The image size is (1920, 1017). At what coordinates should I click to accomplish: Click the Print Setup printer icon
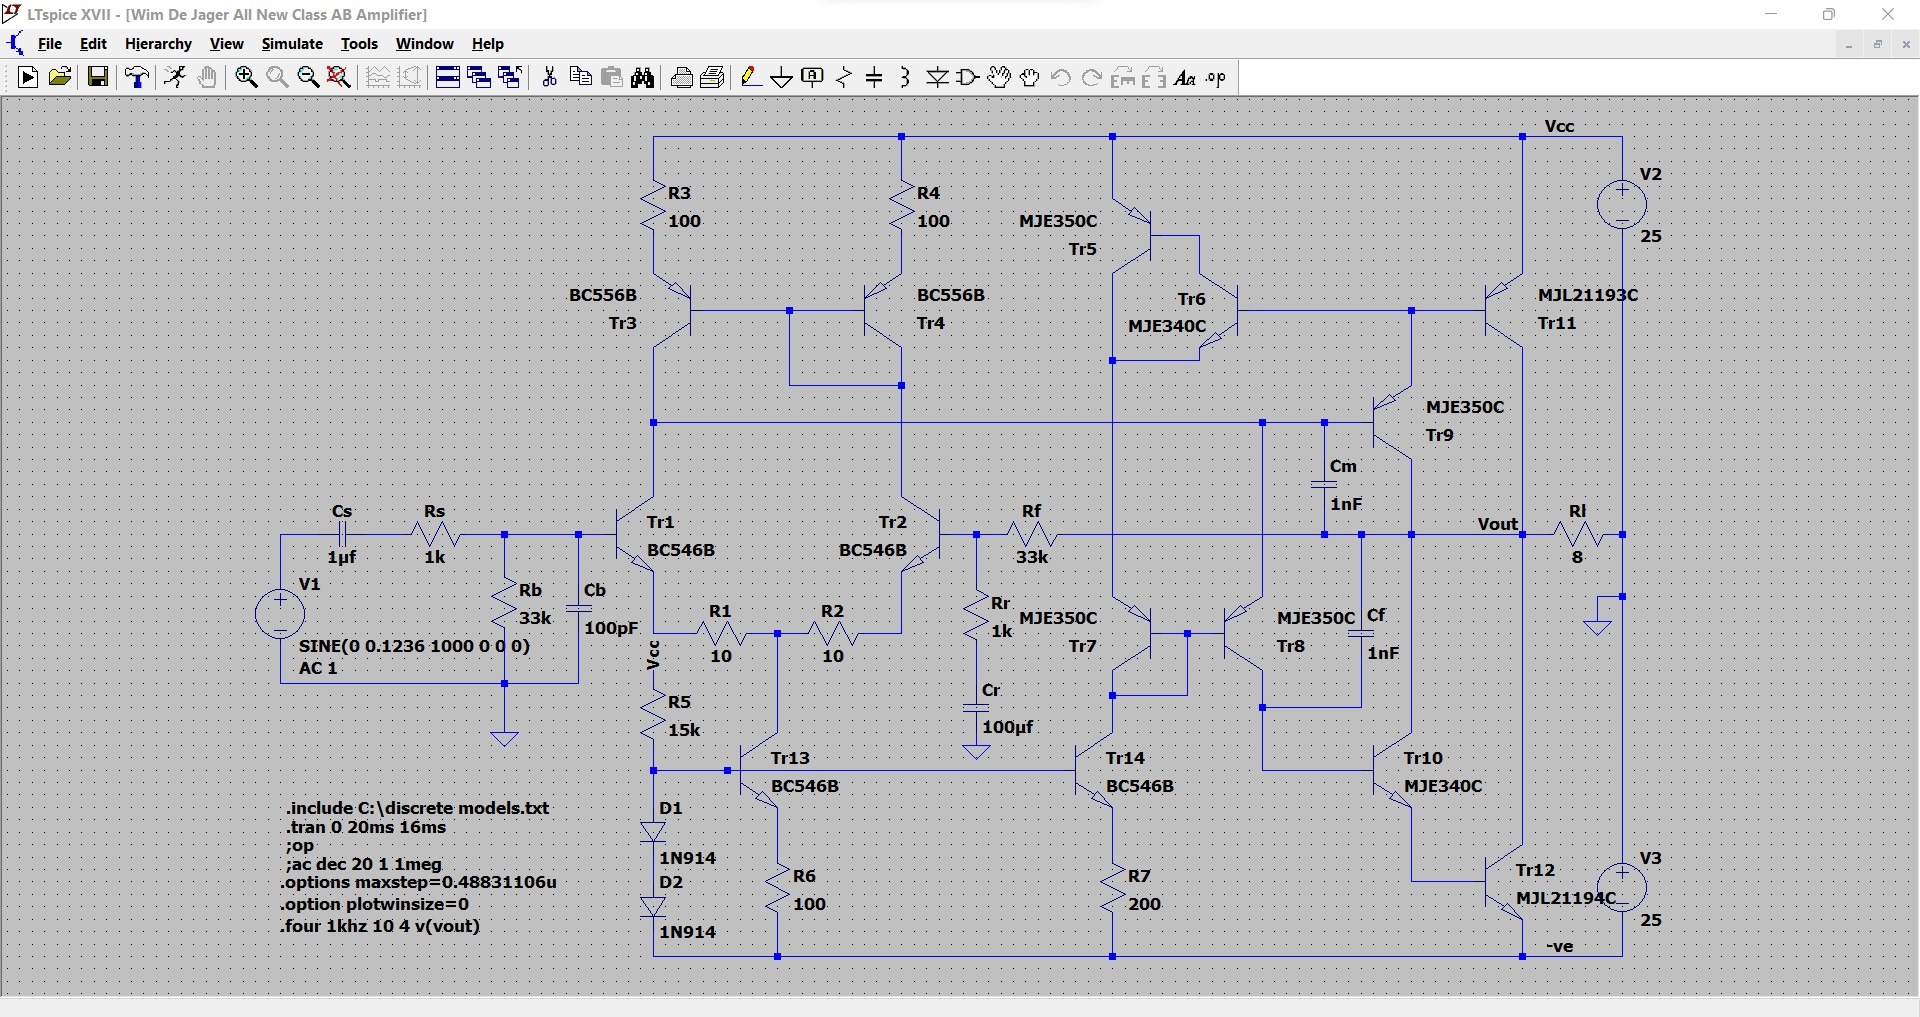tap(682, 78)
